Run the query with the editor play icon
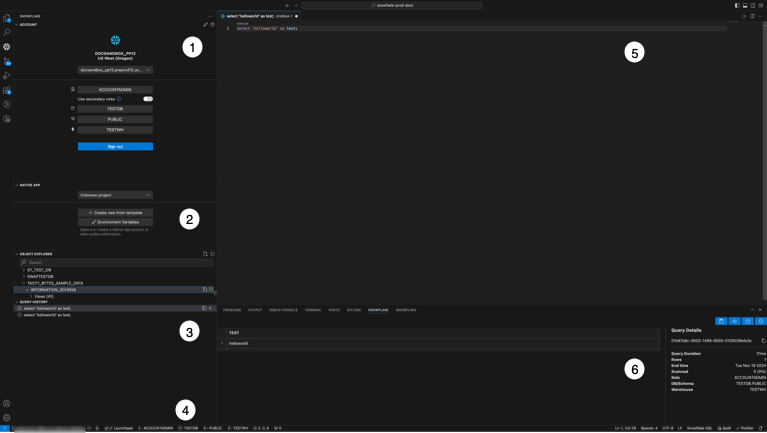Viewport: 767px width, 433px height. click(x=744, y=16)
